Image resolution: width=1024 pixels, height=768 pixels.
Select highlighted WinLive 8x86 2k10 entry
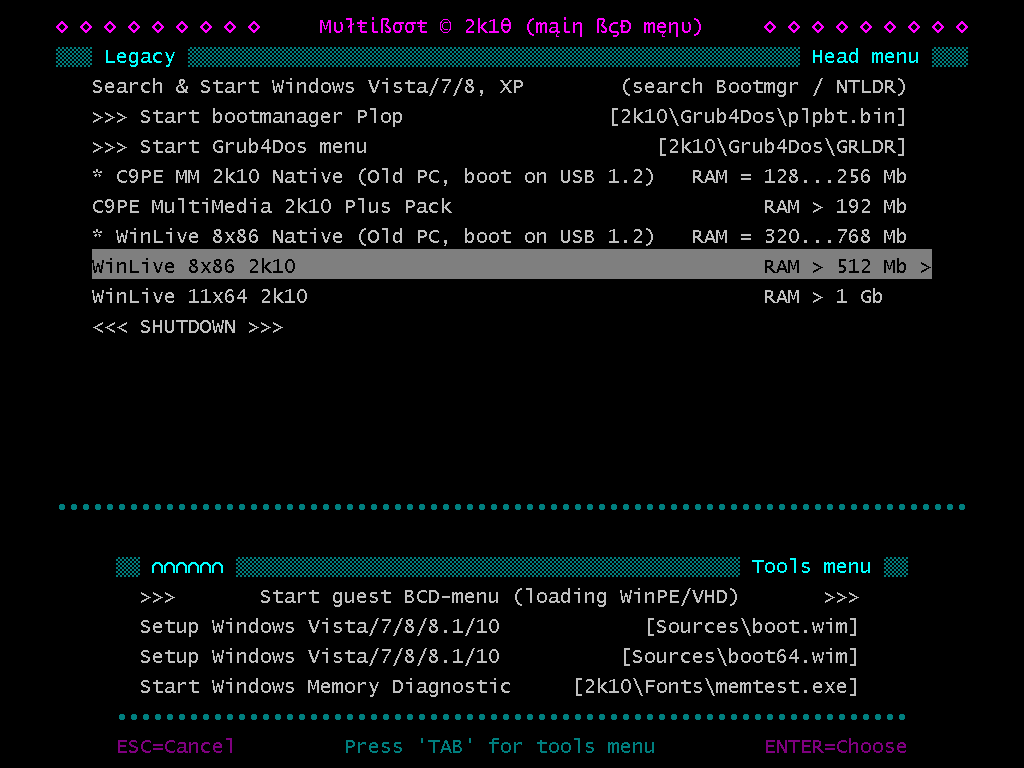[x=511, y=264]
